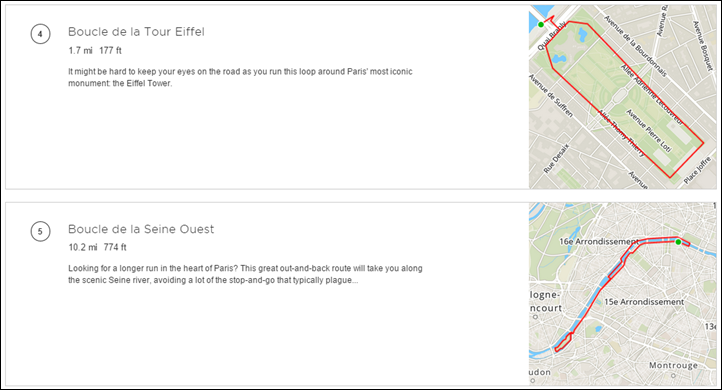Click the Avenue Pierre Loti map label

coord(648,131)
